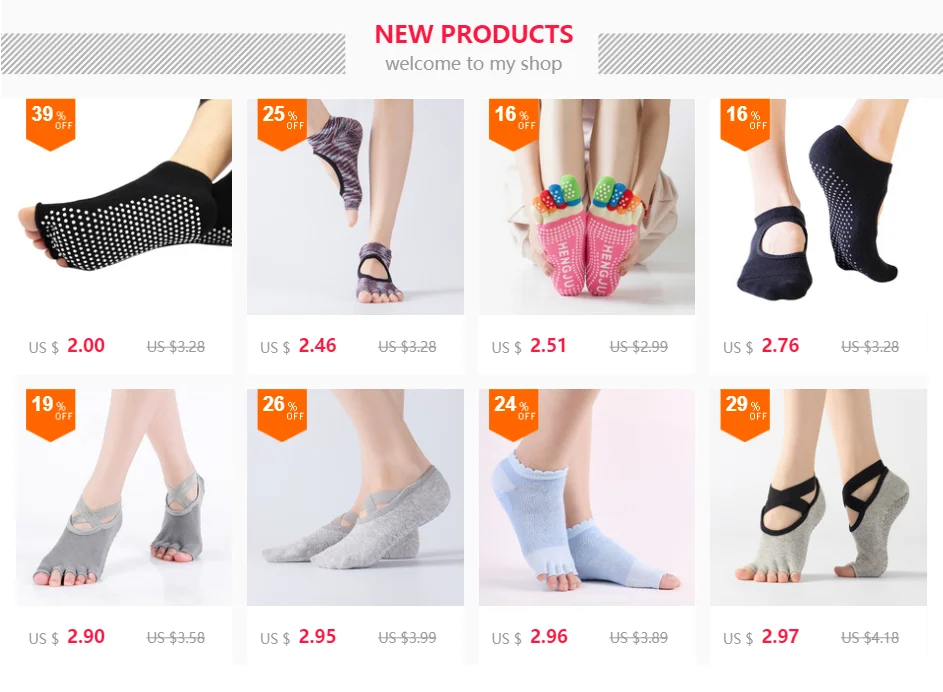Click the US $2.51 price

529,346
